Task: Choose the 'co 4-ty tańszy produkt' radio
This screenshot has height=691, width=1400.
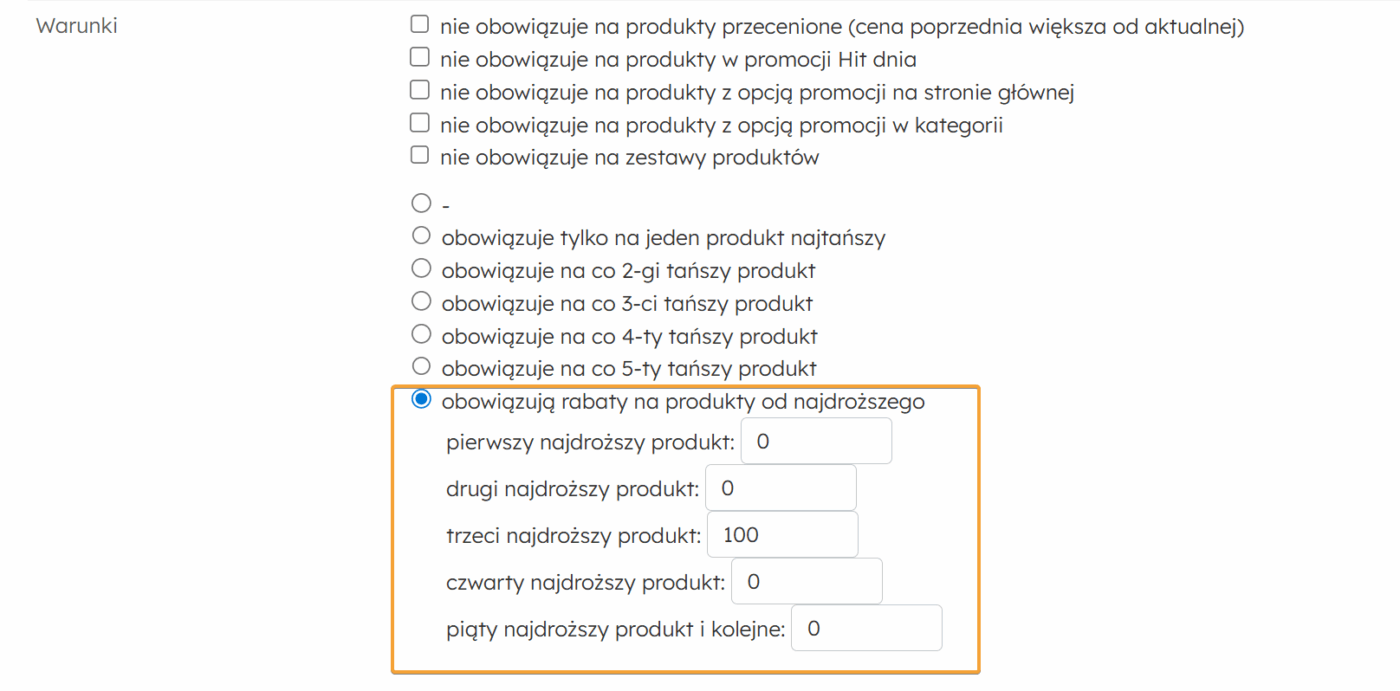Action: coord(421,334)
